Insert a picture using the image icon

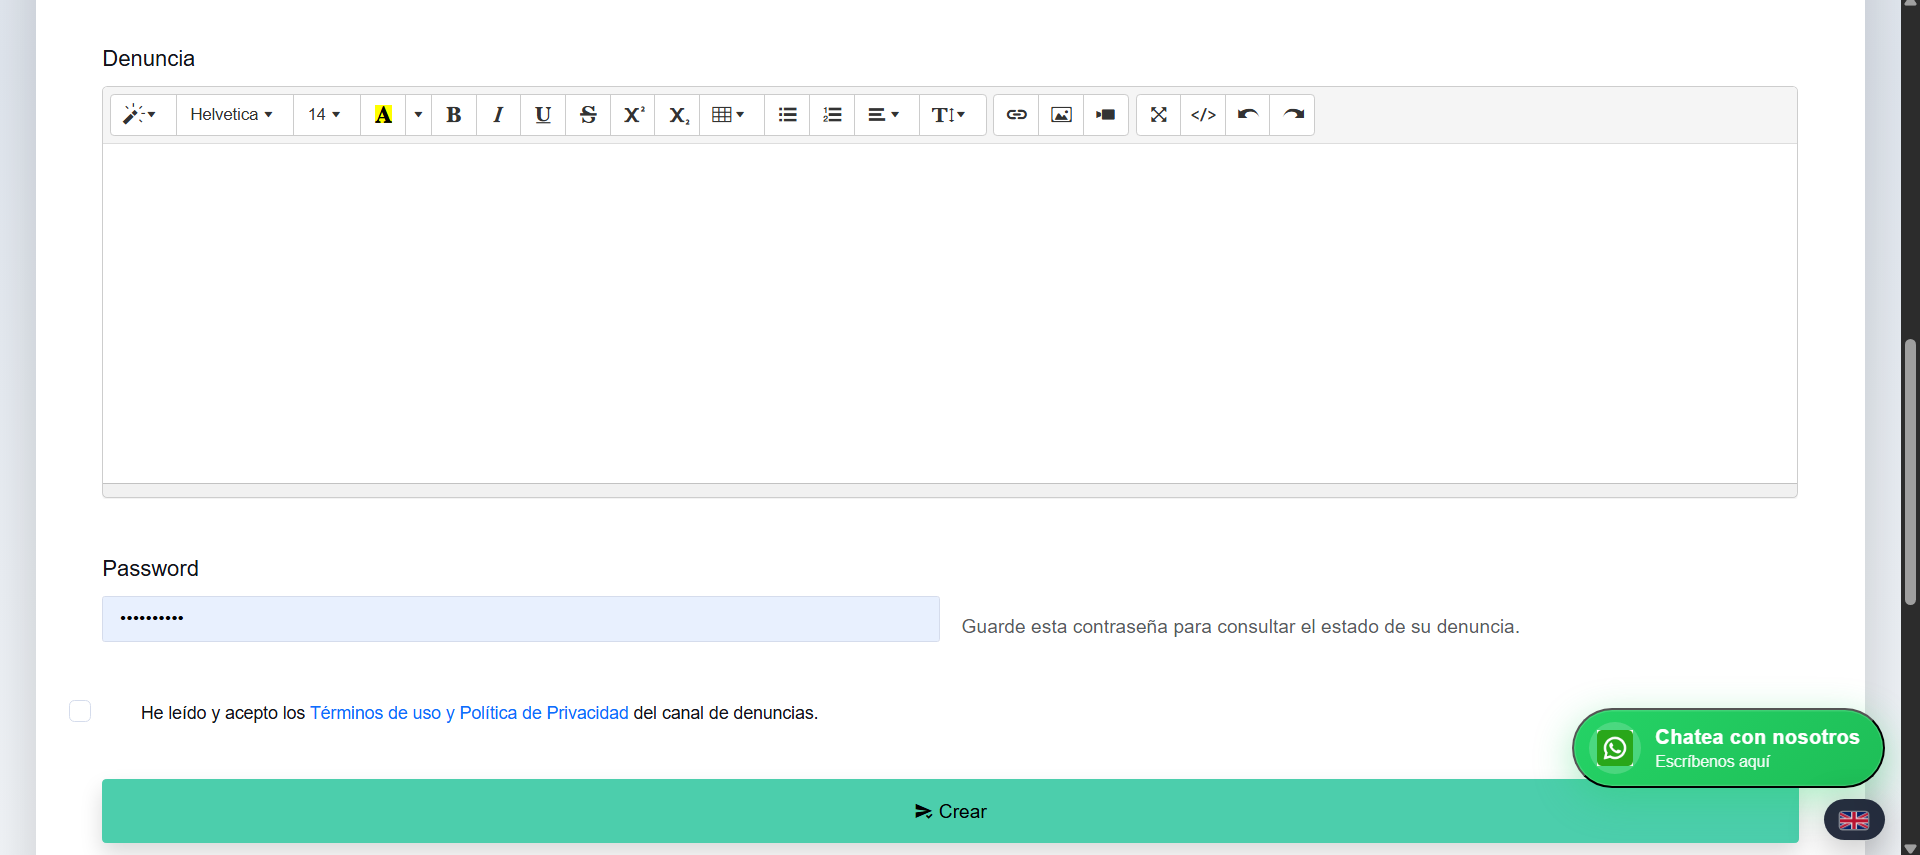(x=1061, y=115)
